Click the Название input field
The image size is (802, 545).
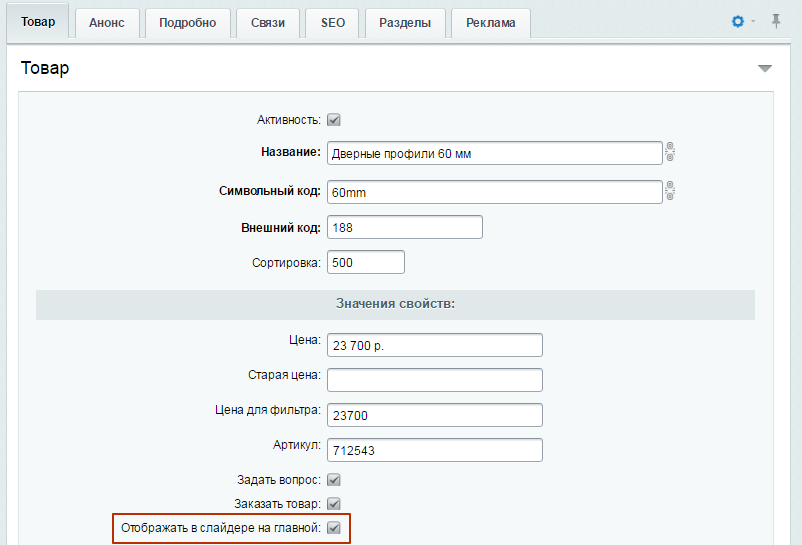[x=494, y=152]
